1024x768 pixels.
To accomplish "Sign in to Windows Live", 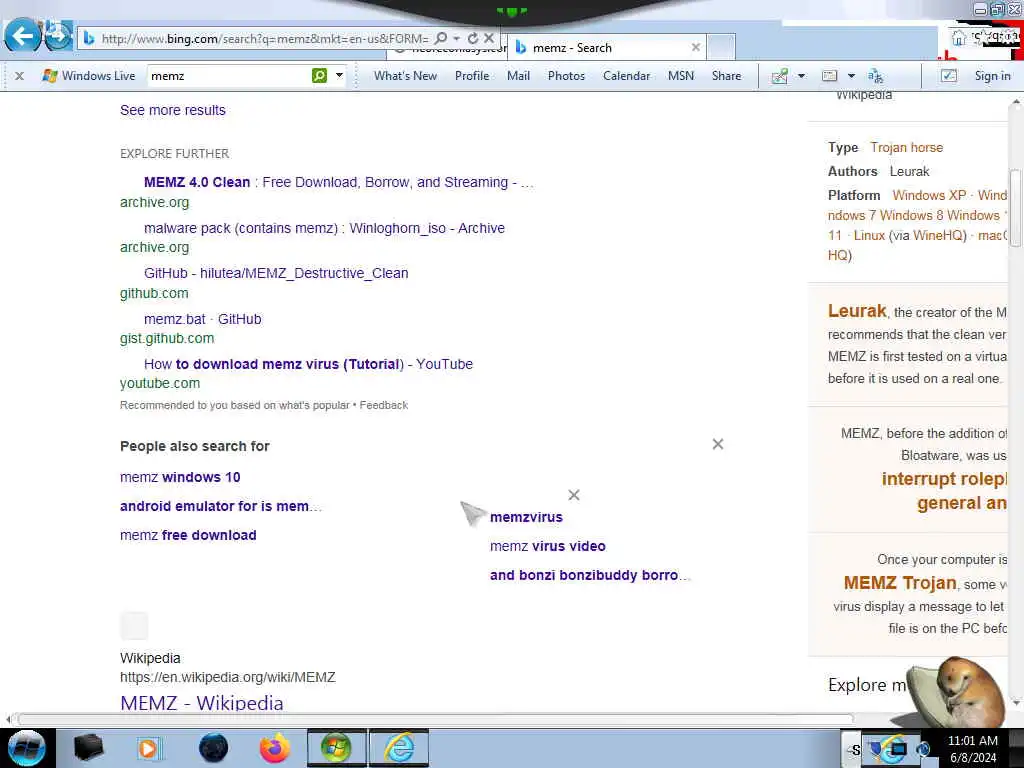I will tap(992, 76).
